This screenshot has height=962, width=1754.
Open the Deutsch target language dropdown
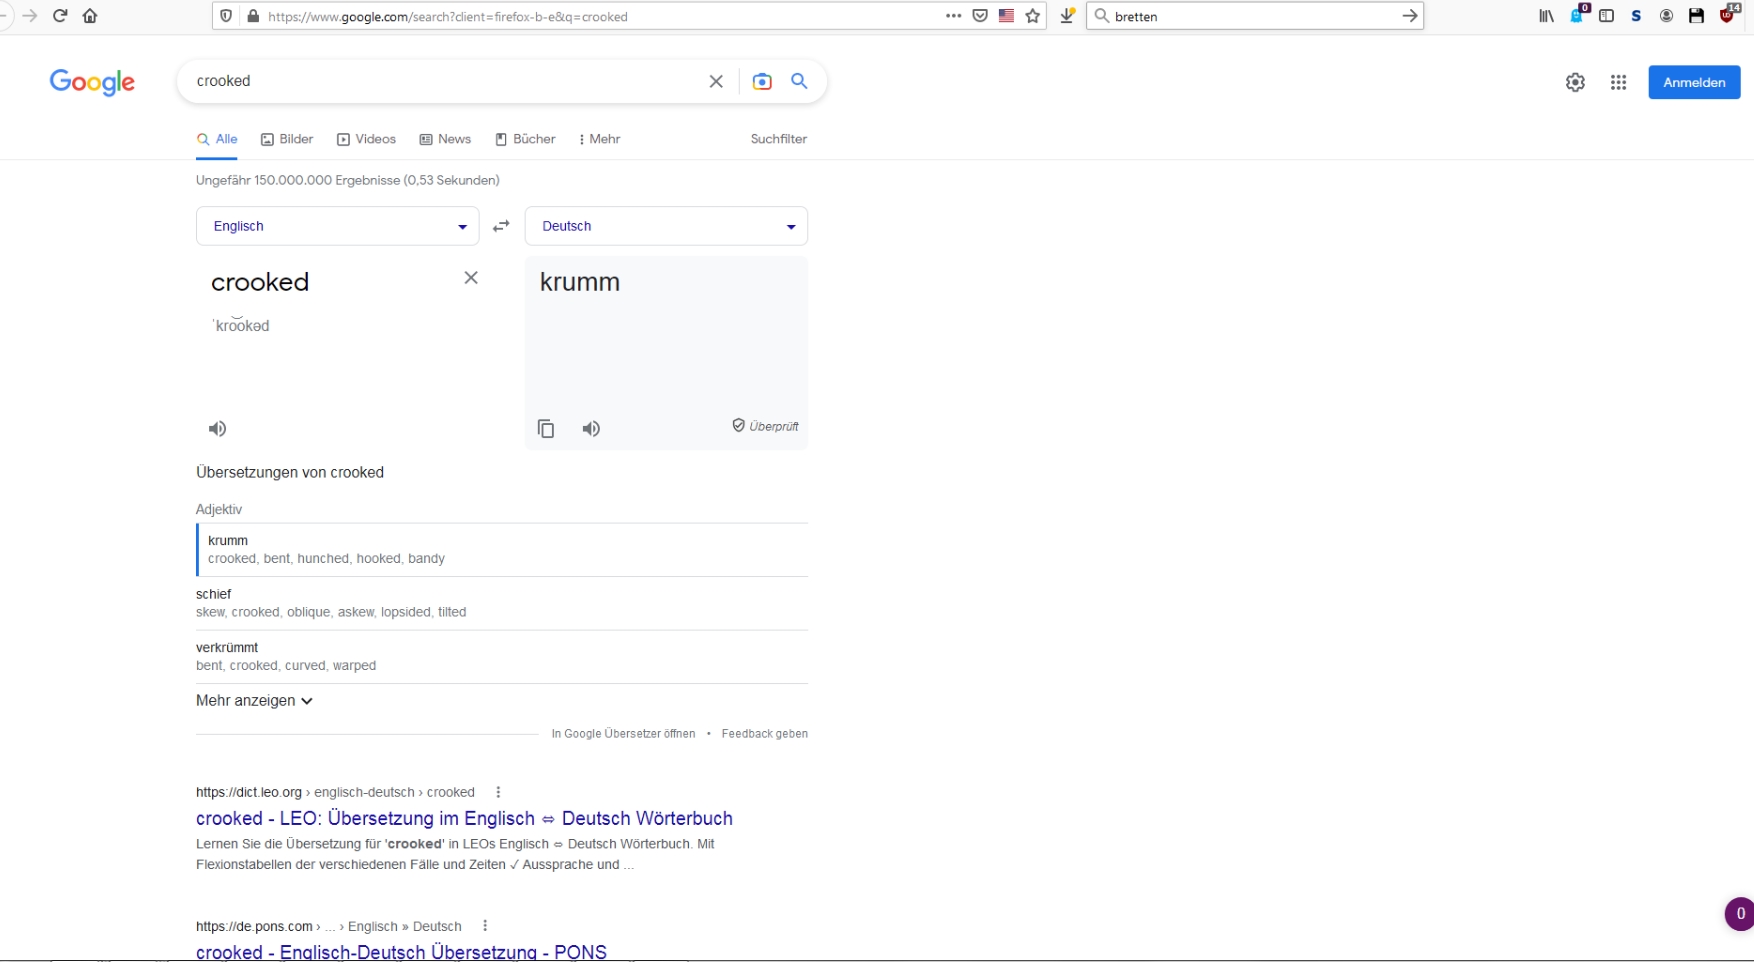click(666, 226)
